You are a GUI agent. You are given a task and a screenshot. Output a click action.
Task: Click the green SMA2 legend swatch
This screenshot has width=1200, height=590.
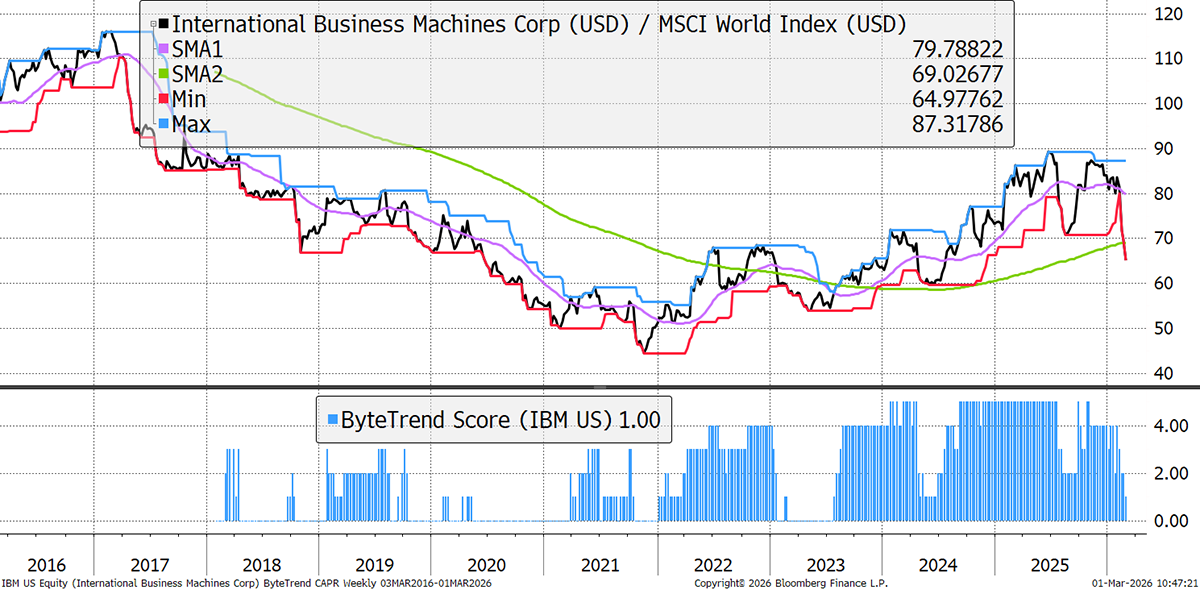pyautogui.click(x=166, y=73)
